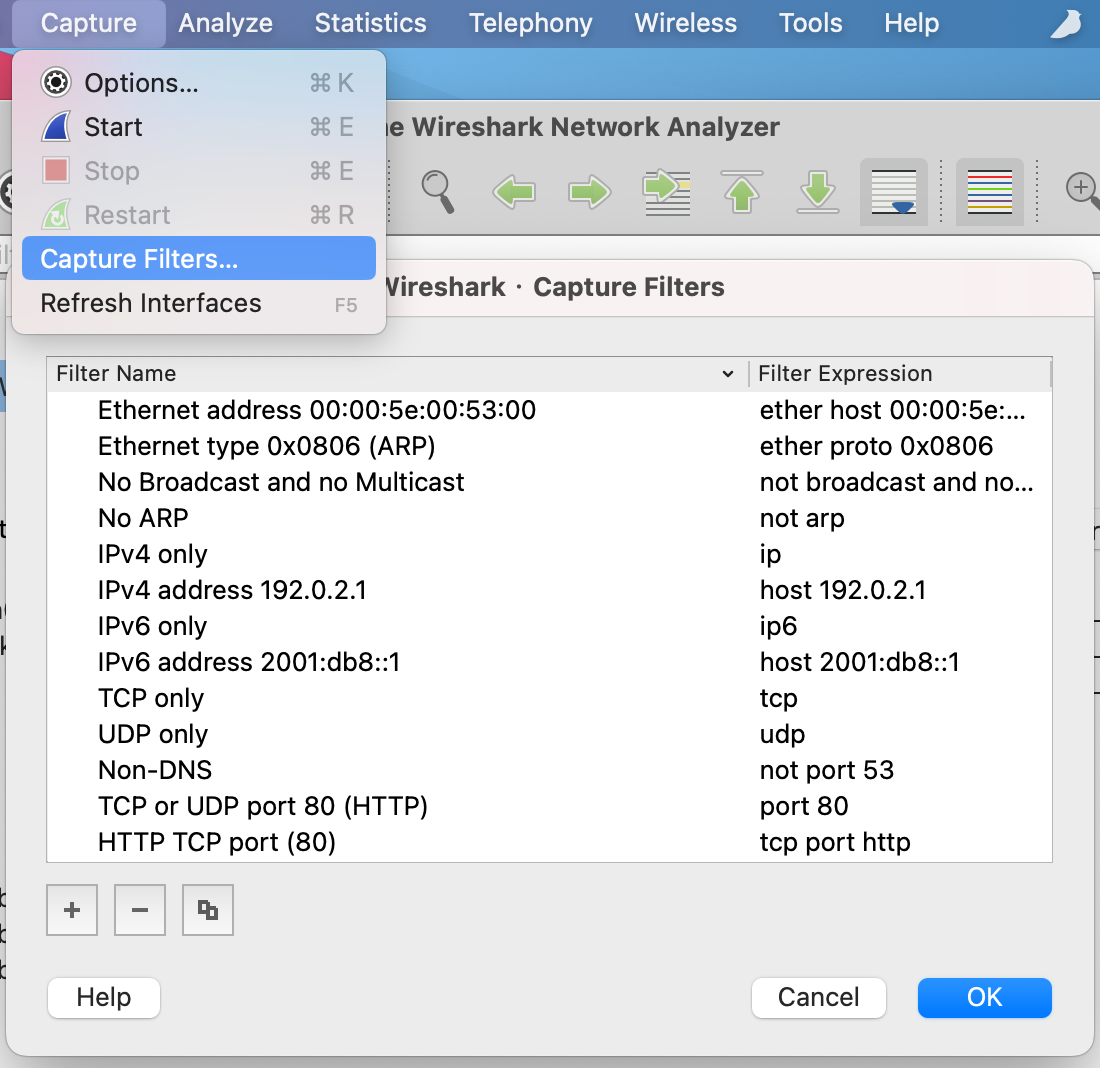Add a new filter with plus button
Image resolution: width=1100 pixels, height=1068 pixels.
(72, 910)
